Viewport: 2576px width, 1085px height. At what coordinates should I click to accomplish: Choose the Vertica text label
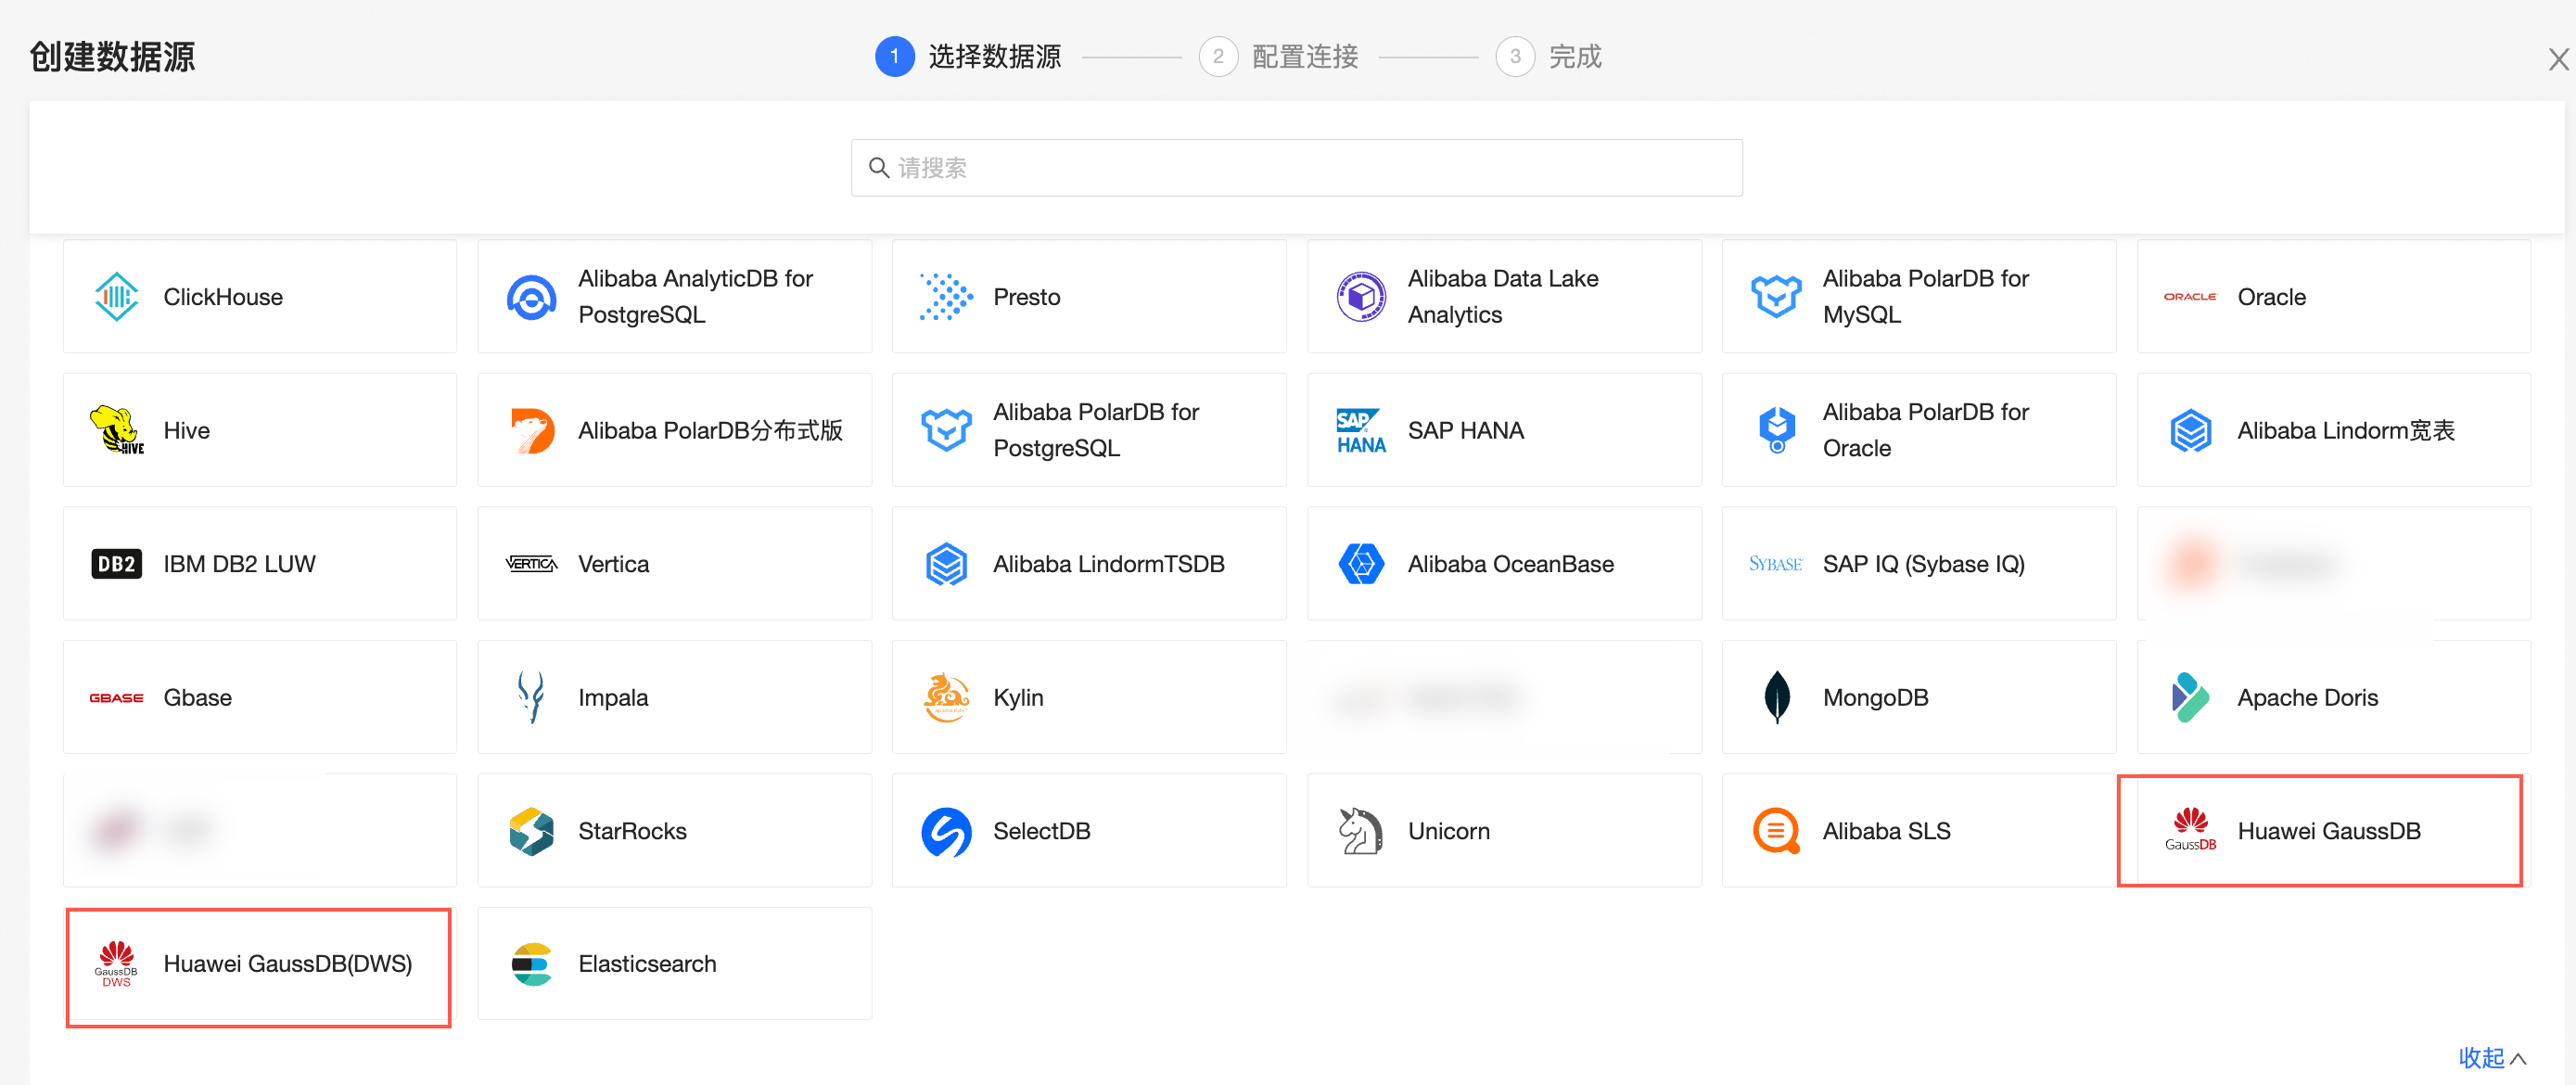[x=613, y=564]
